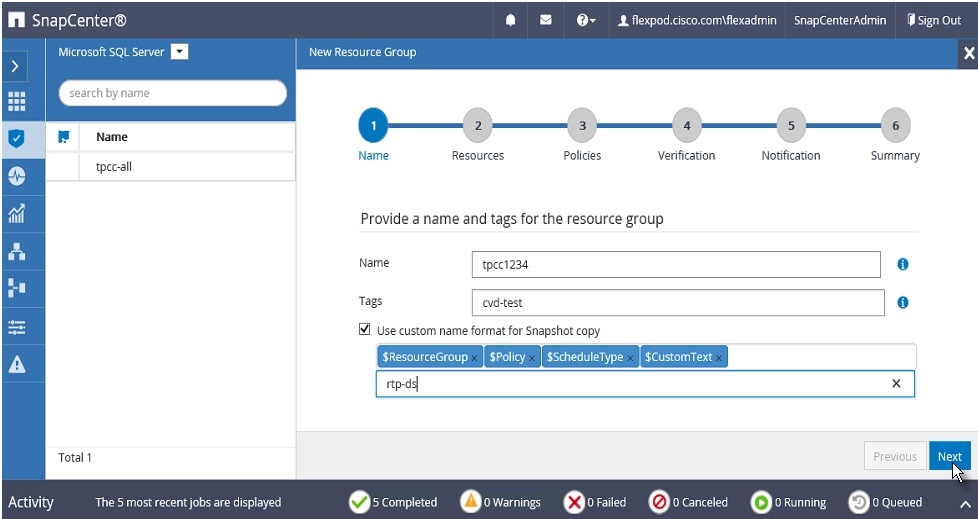Open the Resources shield icon
The width and height of the screenshot is (978, 519).
[x=16, y=138]
